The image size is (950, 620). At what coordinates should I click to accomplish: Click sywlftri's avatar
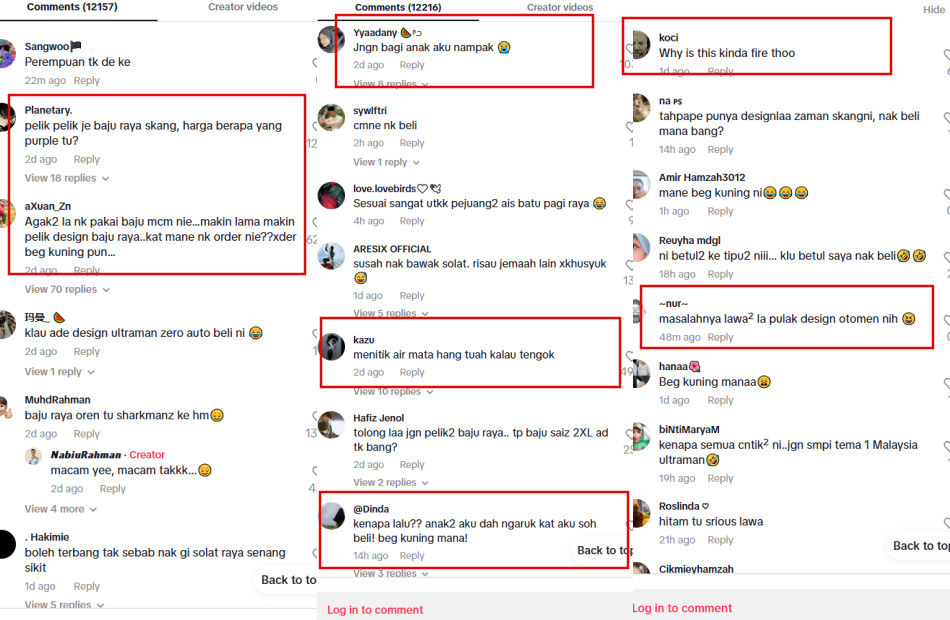coord(331,118)
